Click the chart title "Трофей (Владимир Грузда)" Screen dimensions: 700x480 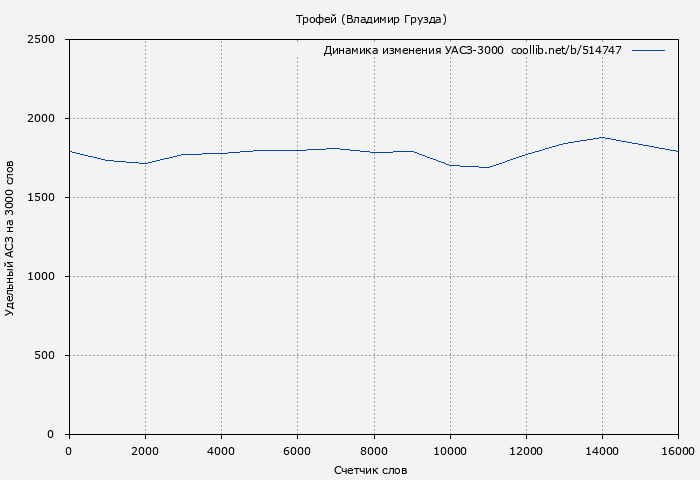coord(371,19)
